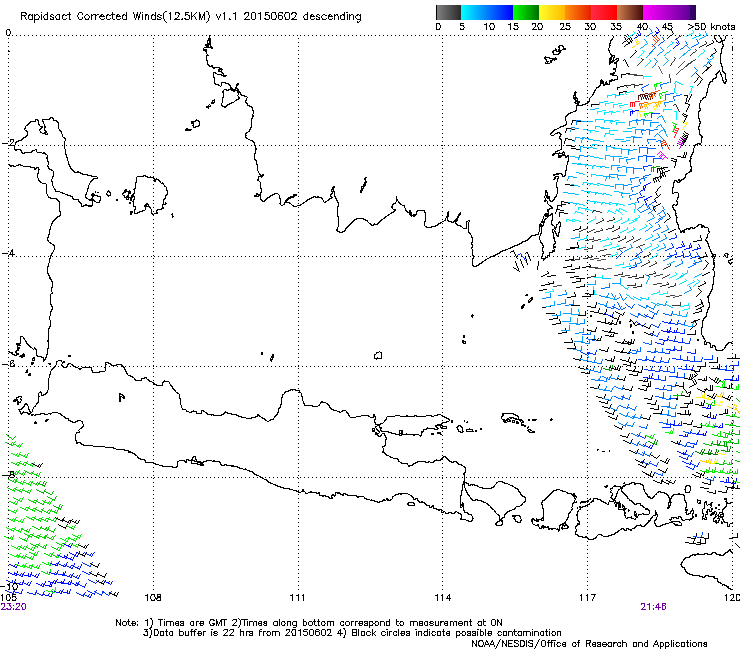Click the brown 35-40 knots color segment
Screen dimensions: 740x650
click(630, 12)
